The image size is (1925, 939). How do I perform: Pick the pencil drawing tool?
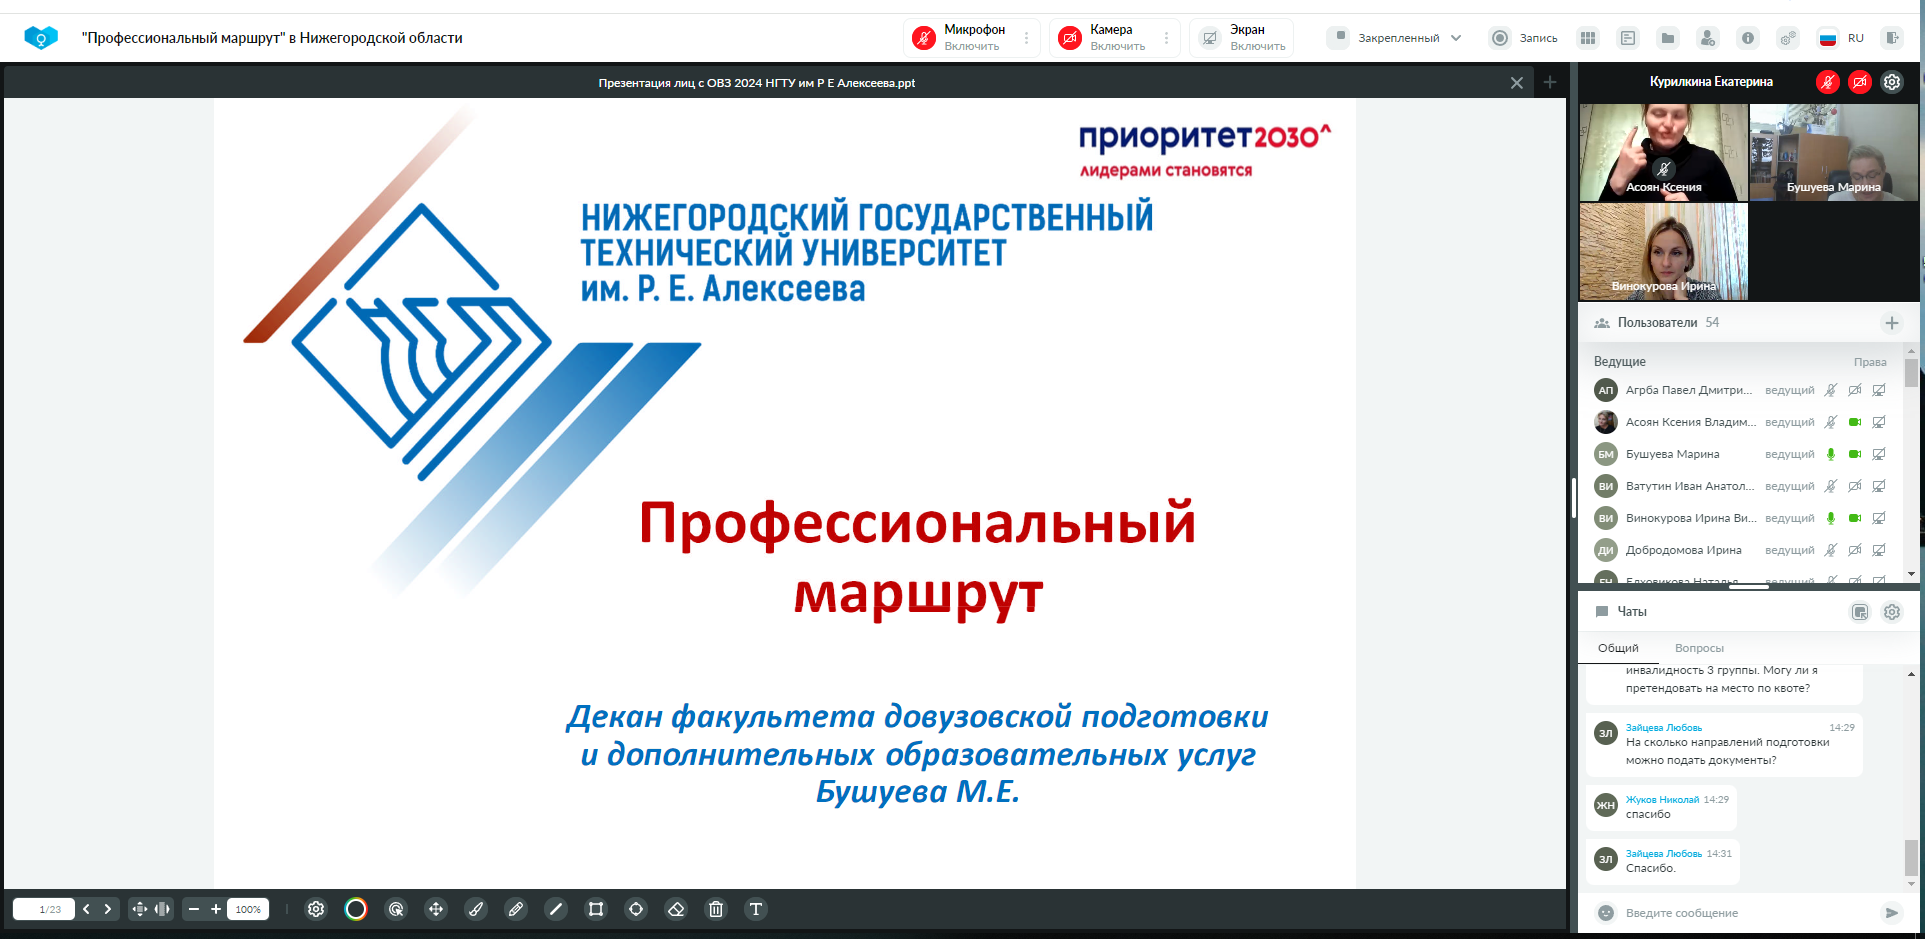tap(516, 909)
